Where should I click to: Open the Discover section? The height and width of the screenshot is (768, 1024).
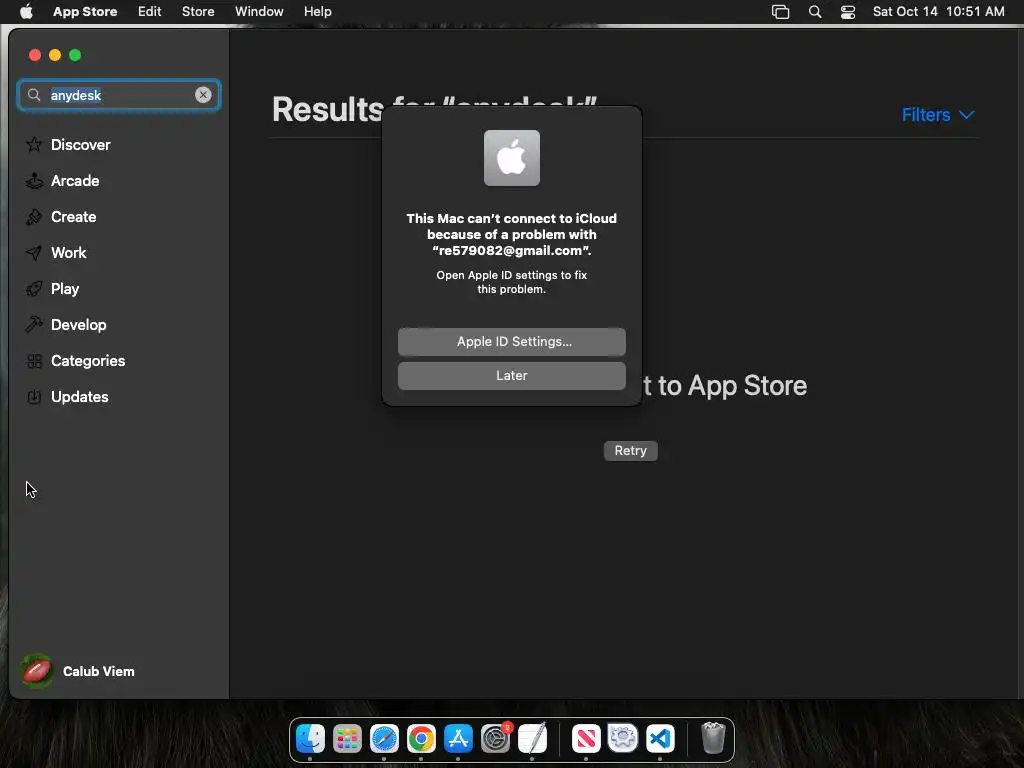click(80, 144)
